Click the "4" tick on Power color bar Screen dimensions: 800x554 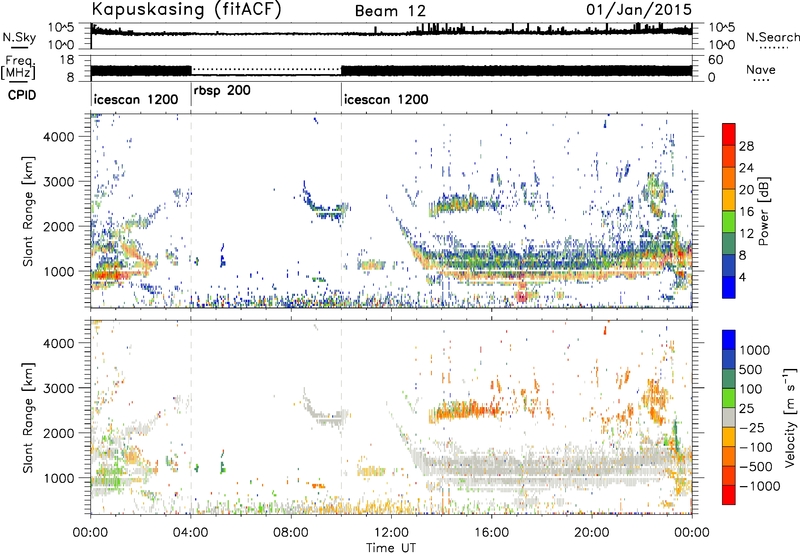[742, 278]
